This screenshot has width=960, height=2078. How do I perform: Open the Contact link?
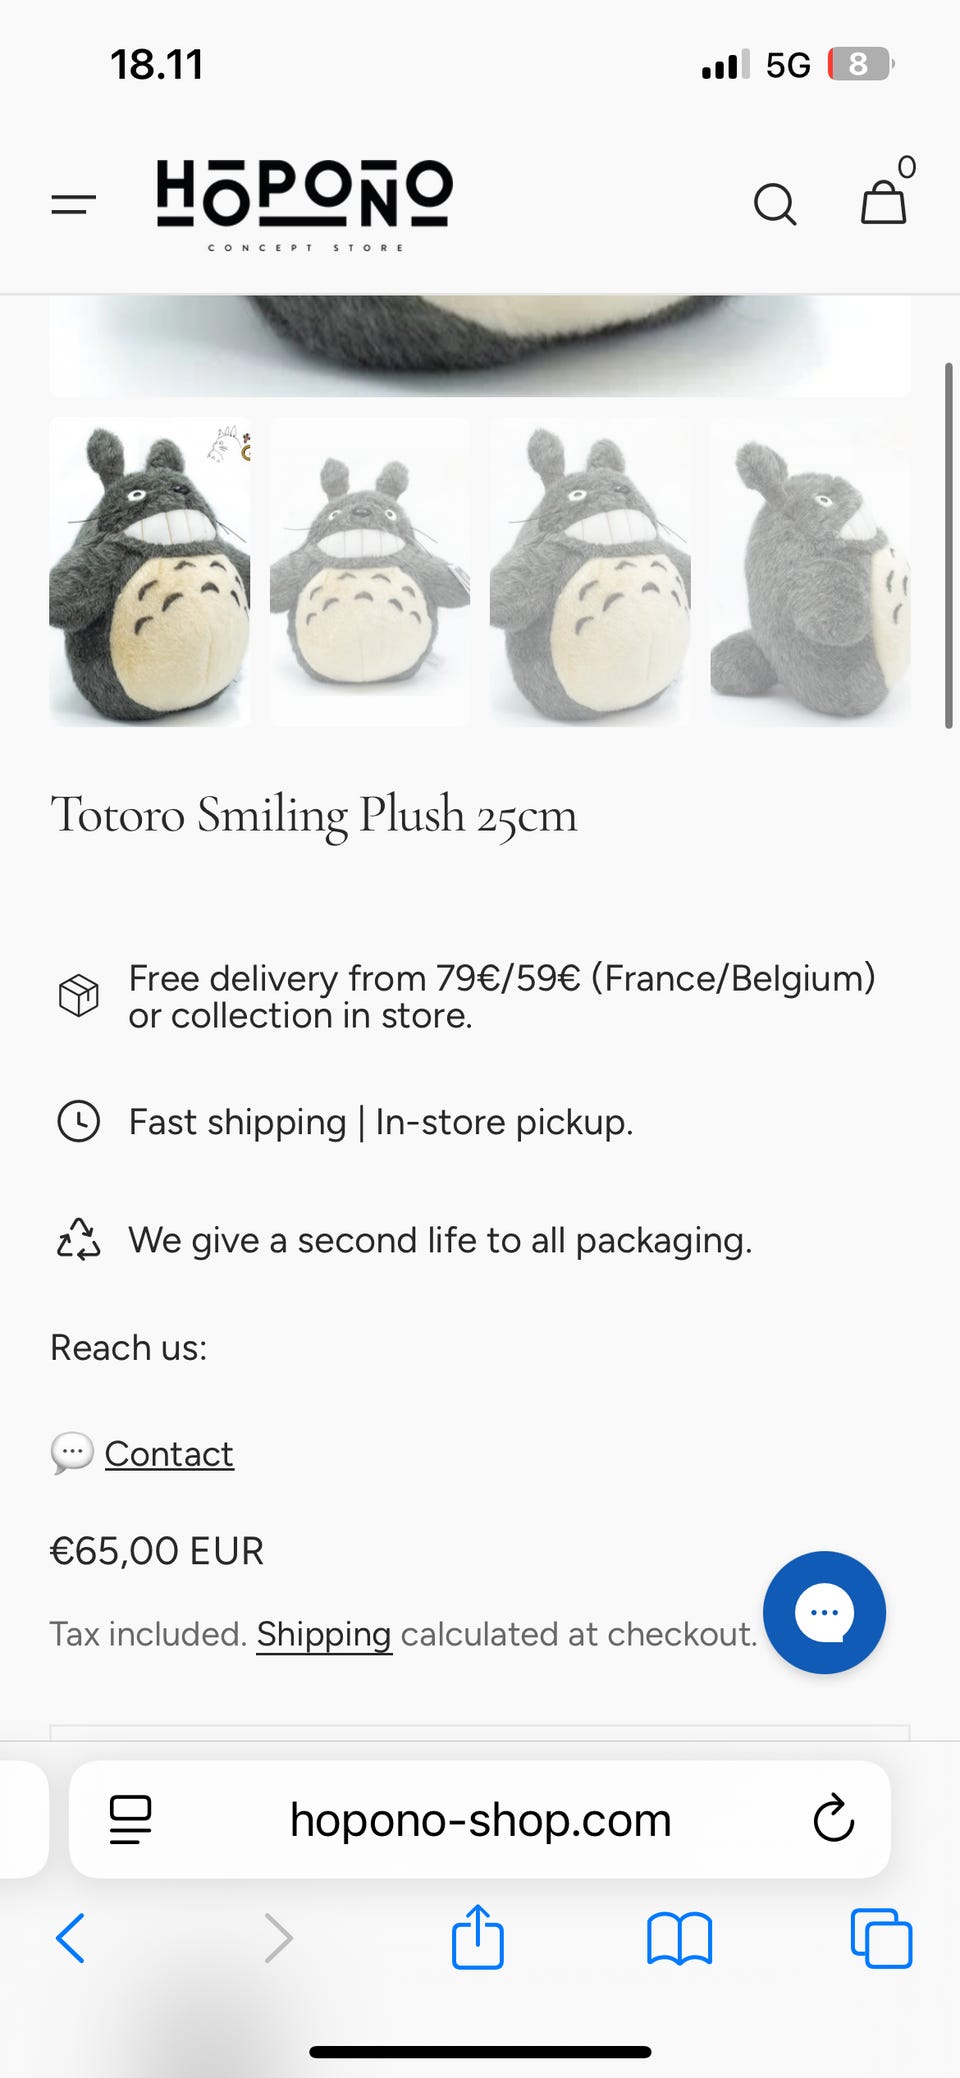(x=169, y=1453)
